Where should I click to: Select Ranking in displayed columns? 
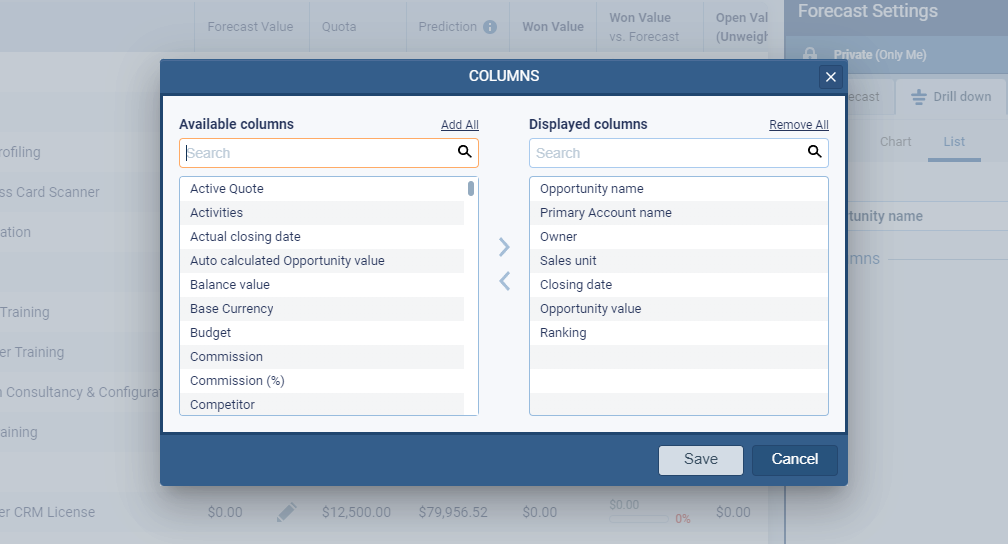click(563, 333)
